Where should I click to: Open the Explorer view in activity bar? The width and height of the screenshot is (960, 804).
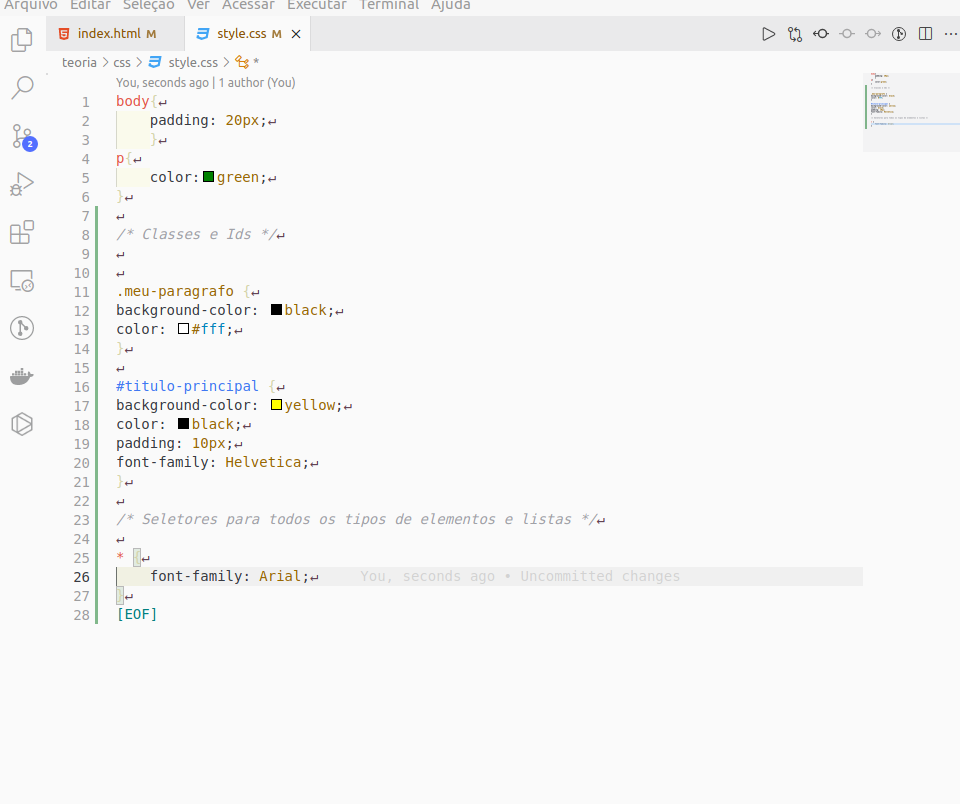pyautogui.click(x=22, y=40)
